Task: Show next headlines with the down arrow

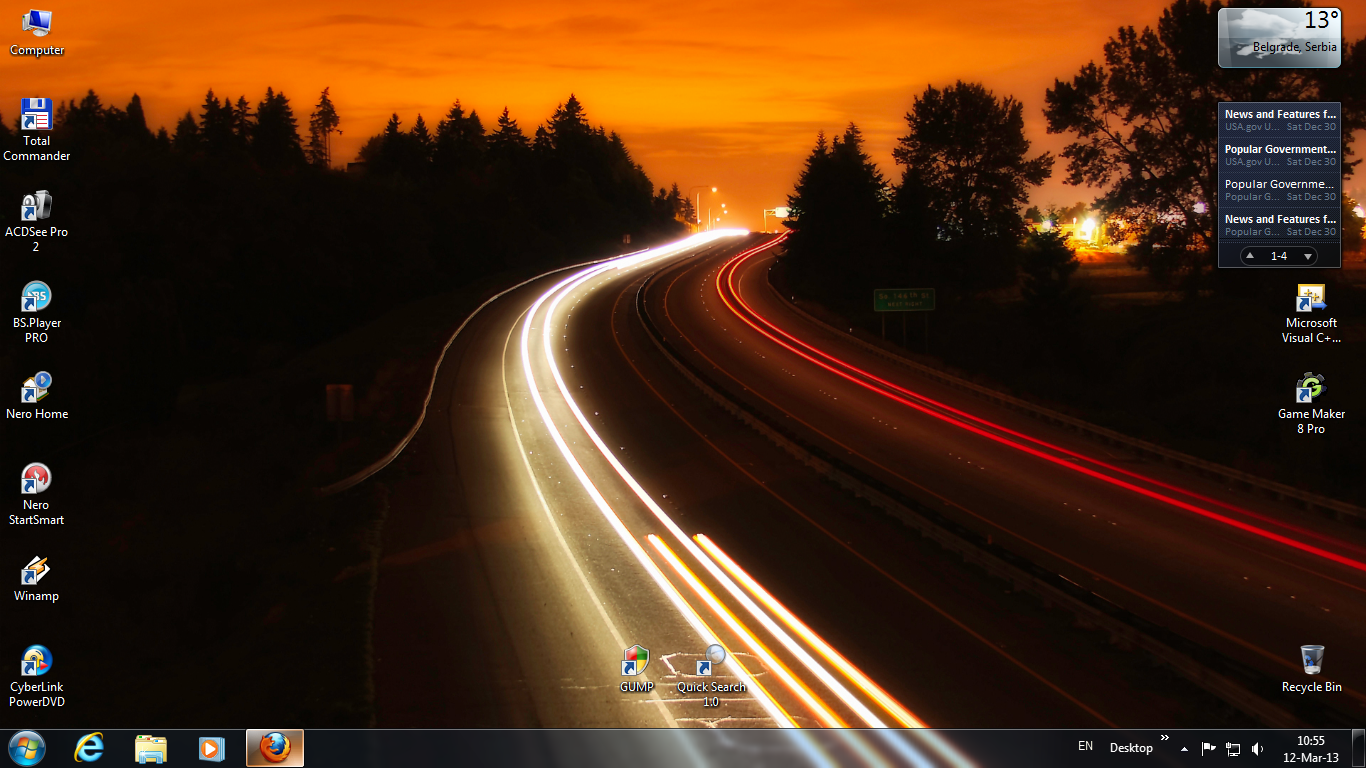Action: click(x=1307, y=256)
